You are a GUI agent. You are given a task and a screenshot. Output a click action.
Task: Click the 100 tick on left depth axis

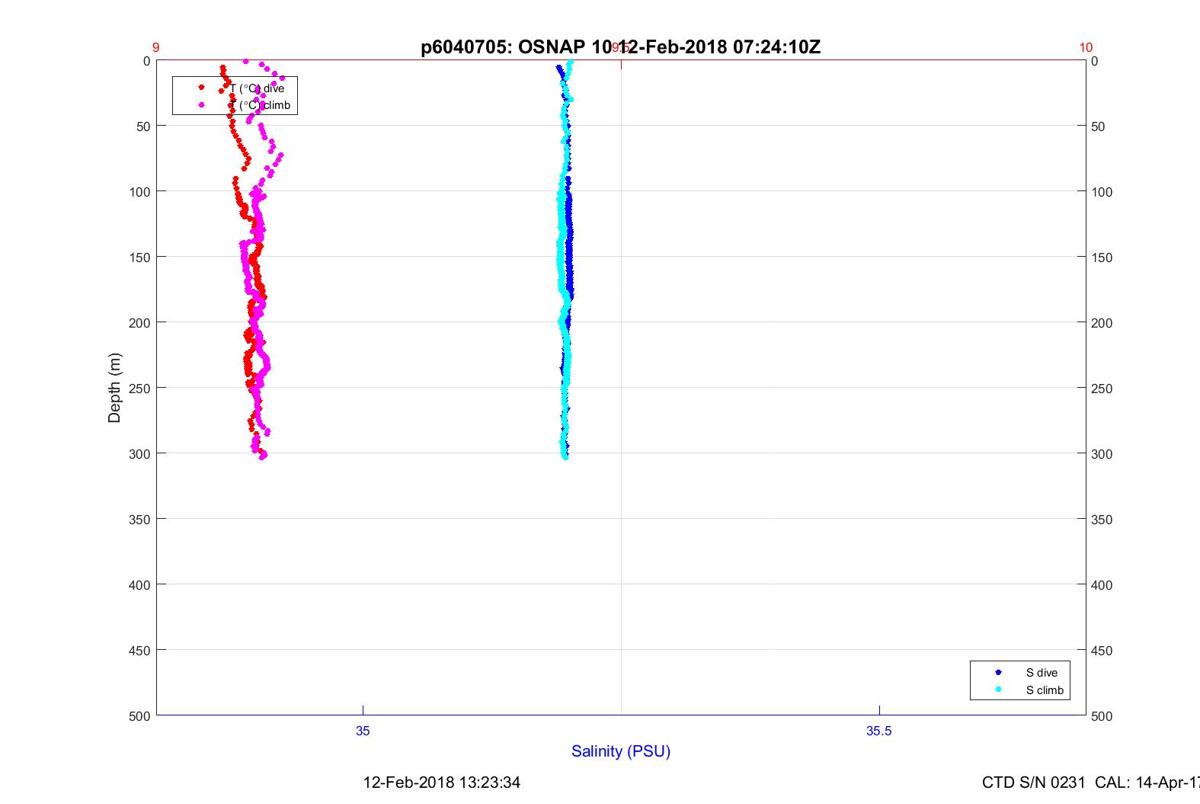coord(139,191)
